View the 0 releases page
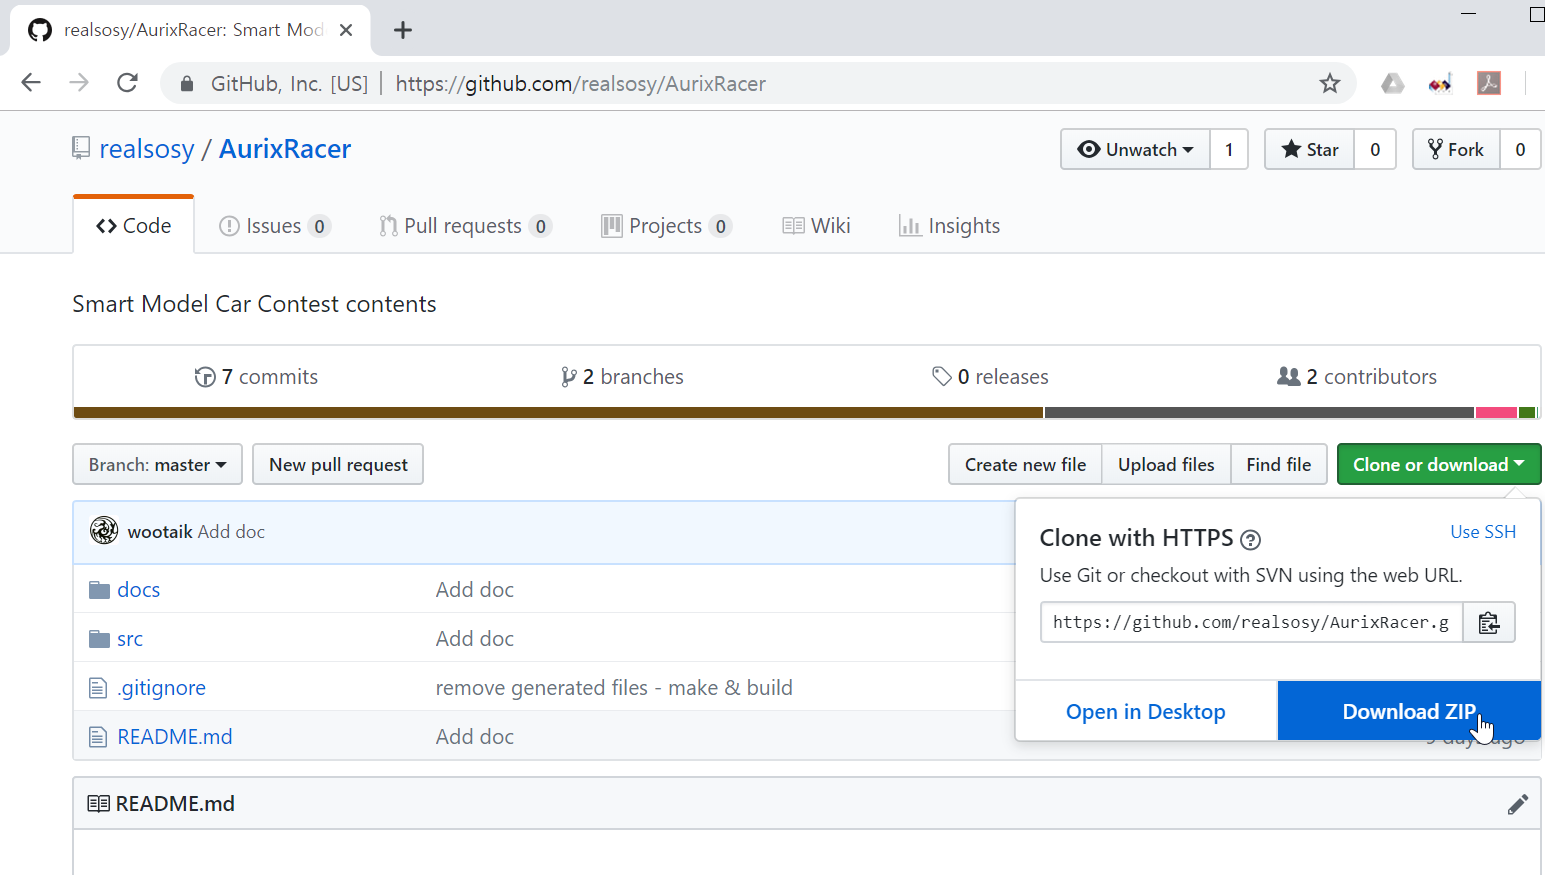Viewport: 1545px width, 875px height. tap(990, 377)
